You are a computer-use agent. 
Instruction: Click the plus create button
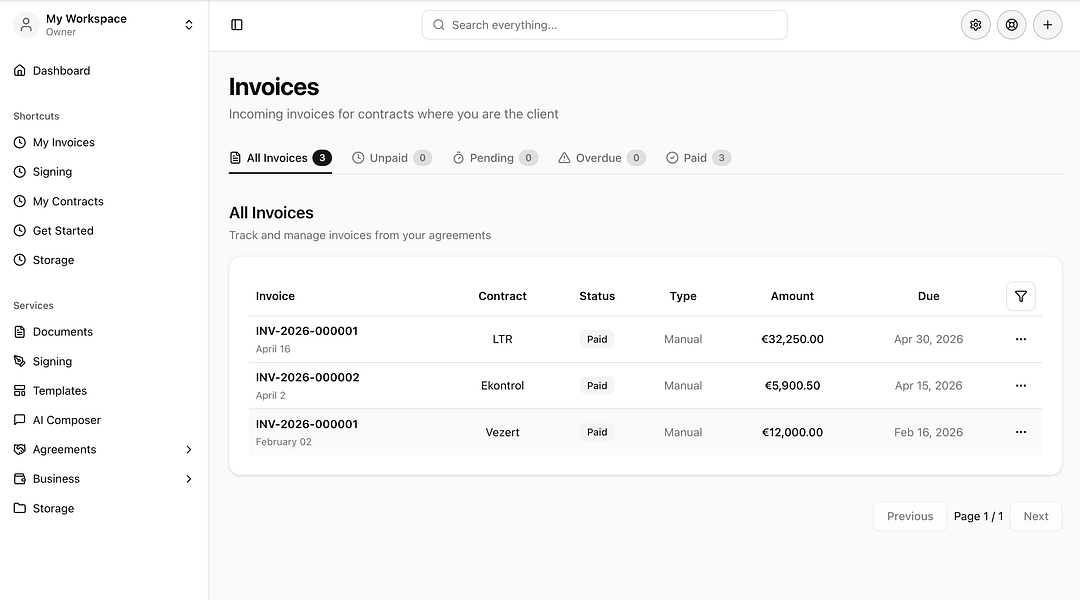[1047, 25]
